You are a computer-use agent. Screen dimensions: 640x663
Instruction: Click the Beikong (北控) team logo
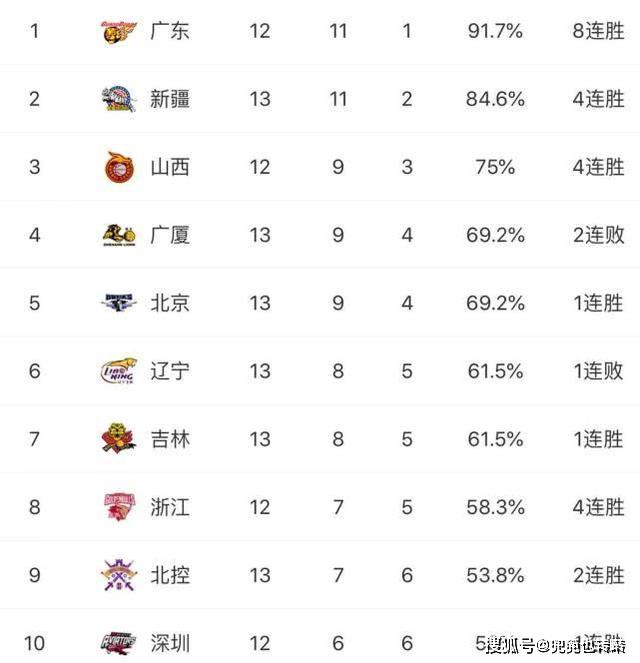[x=119, y=575]
